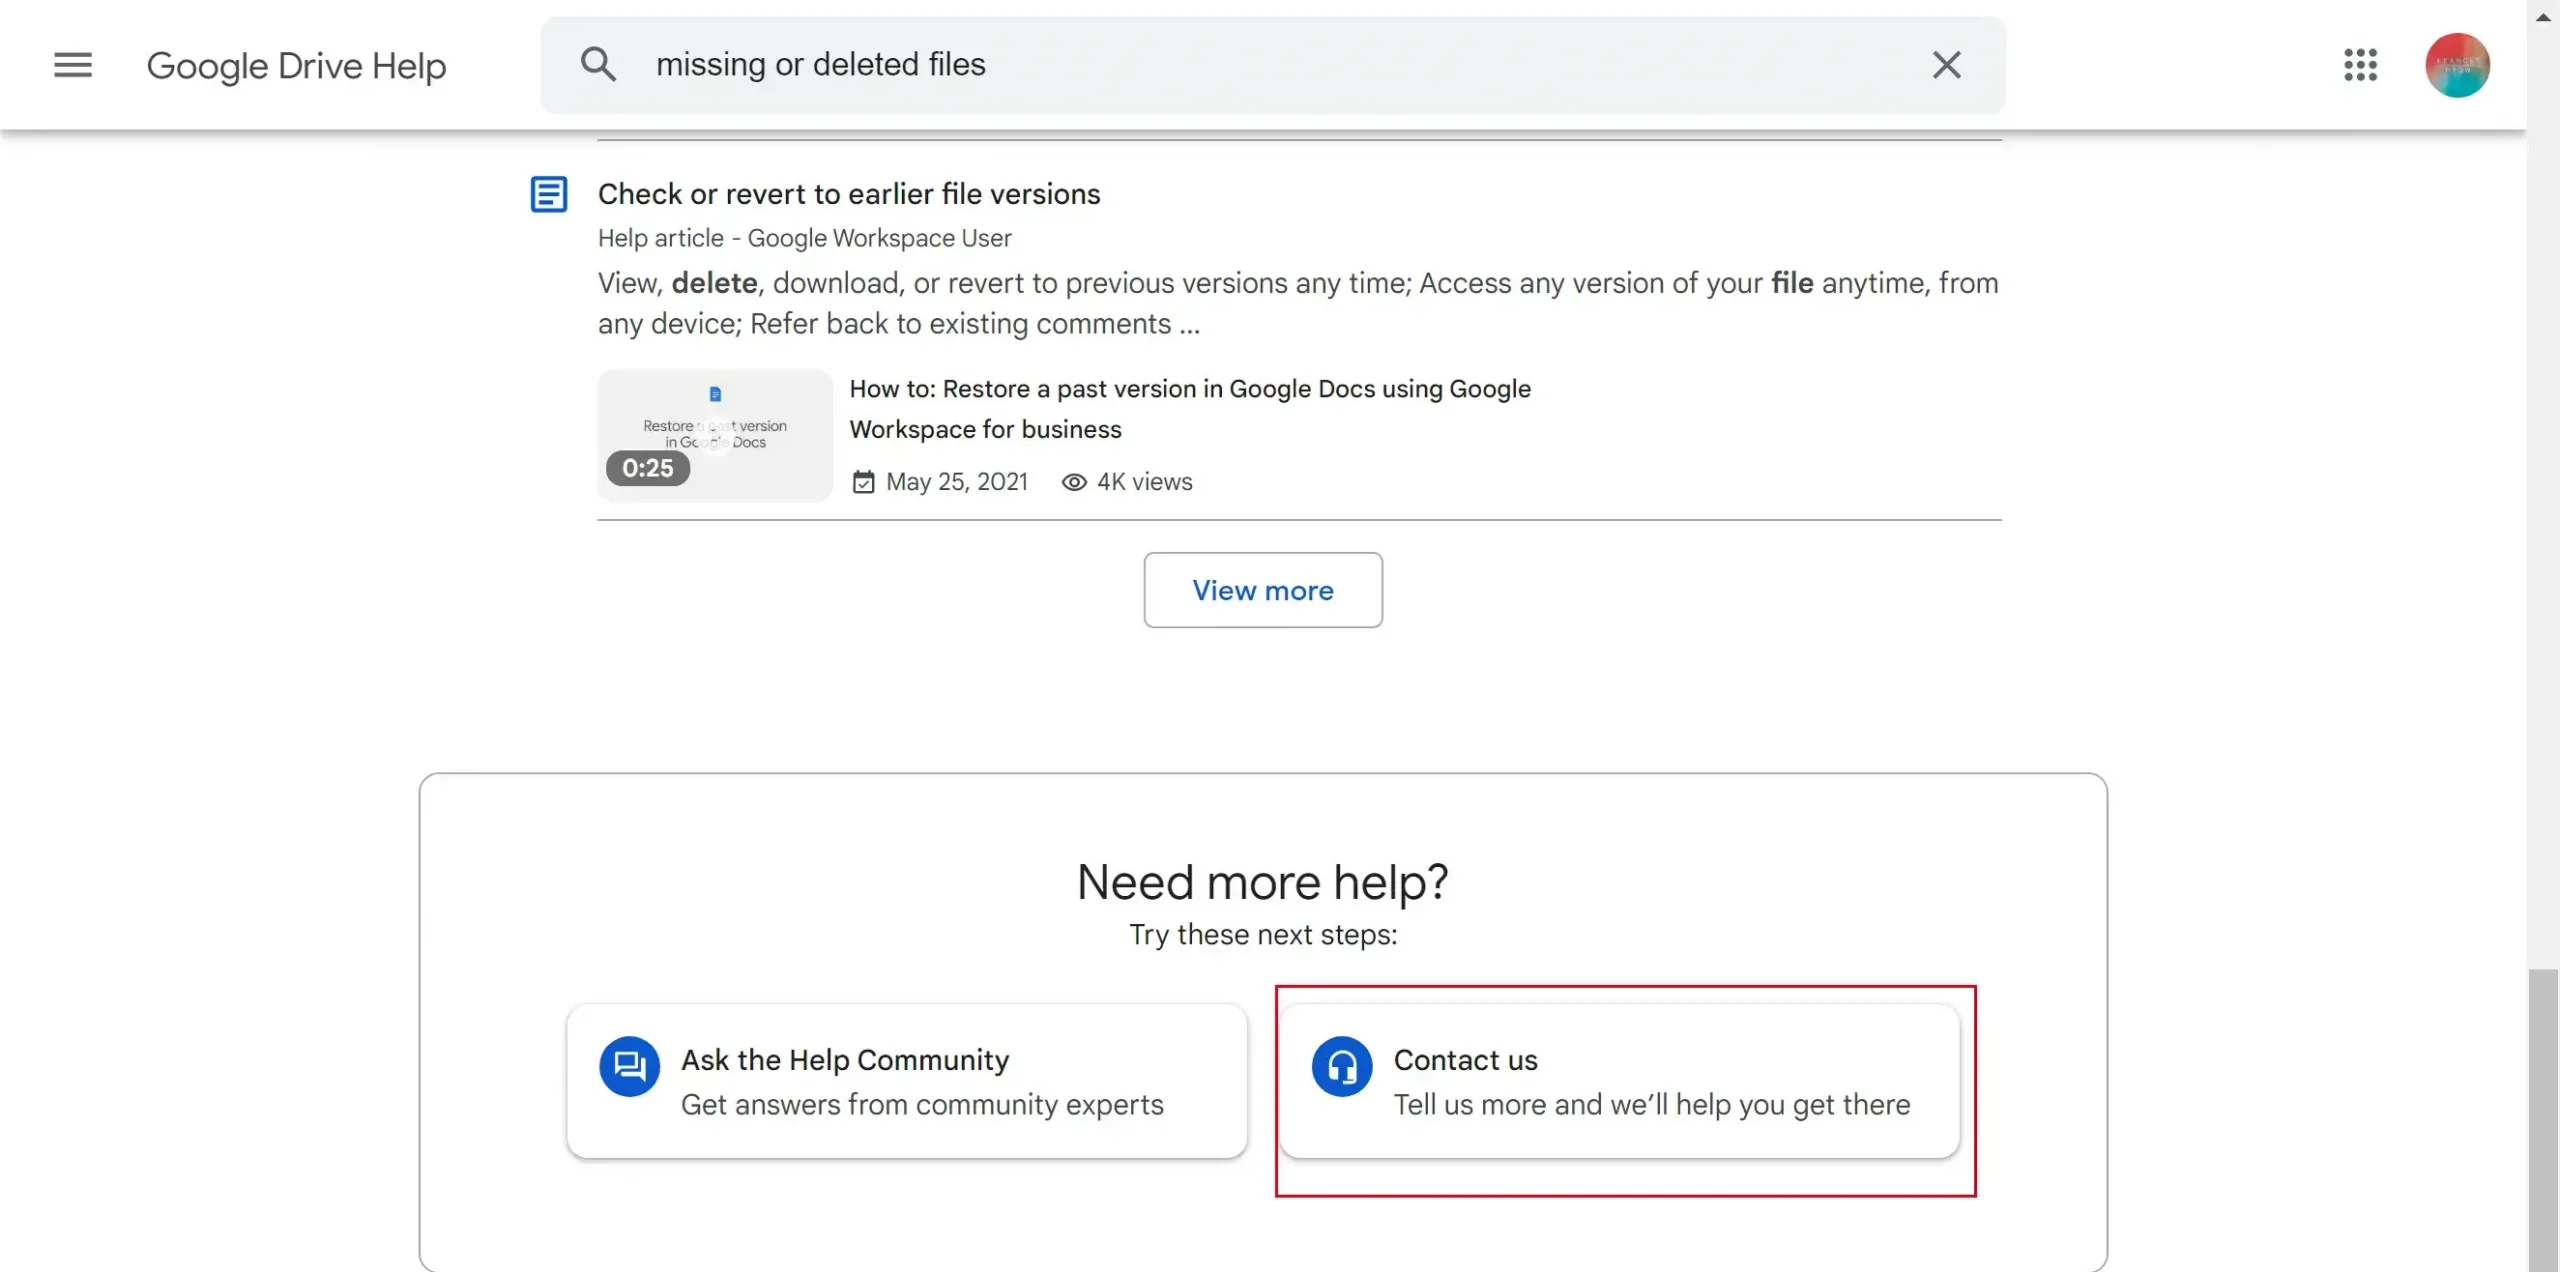
Task: Open the How to: Restore a past version video title
Action: (x=1190, y=409)
